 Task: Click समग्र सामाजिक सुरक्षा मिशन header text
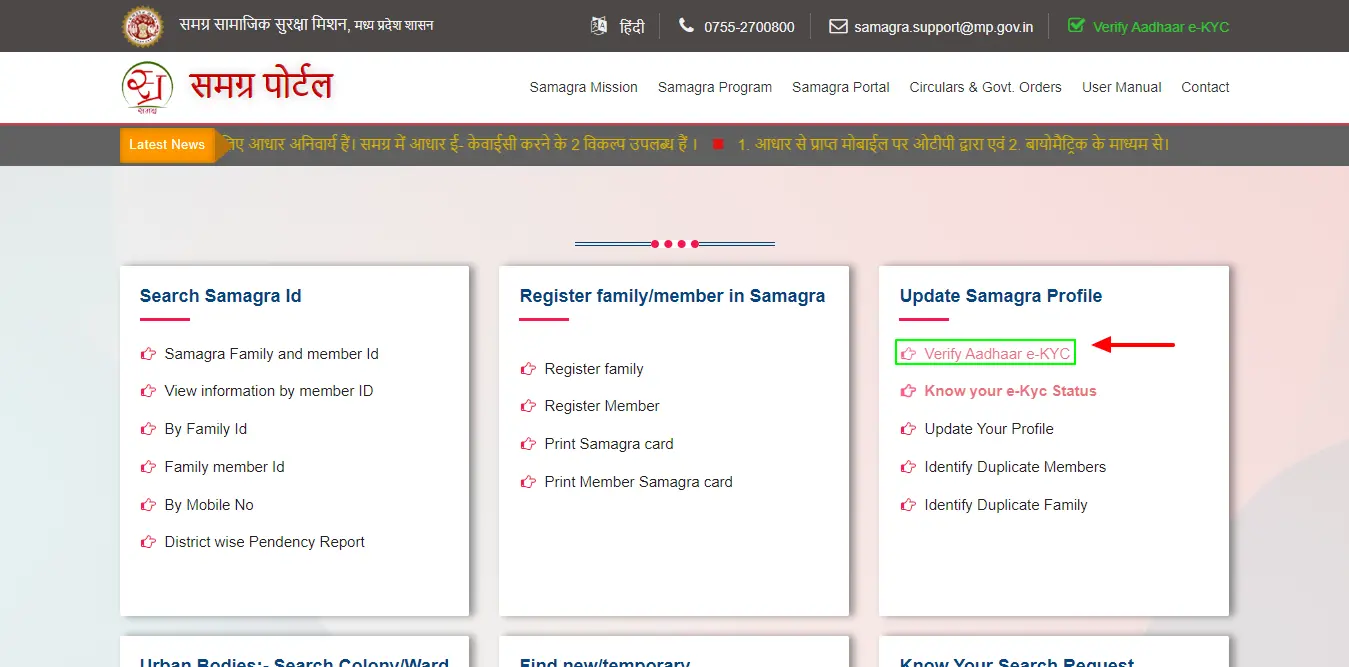(306, 25)
